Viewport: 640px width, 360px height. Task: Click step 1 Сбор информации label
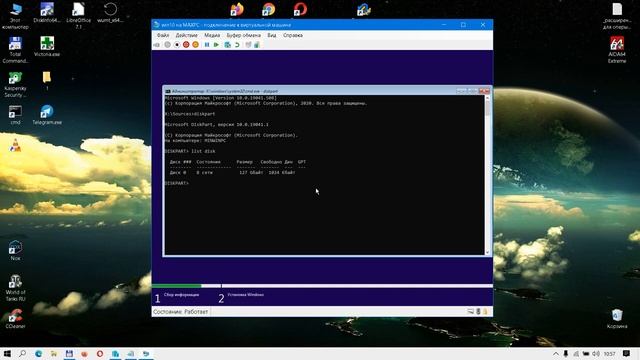[x=181, y=295]
